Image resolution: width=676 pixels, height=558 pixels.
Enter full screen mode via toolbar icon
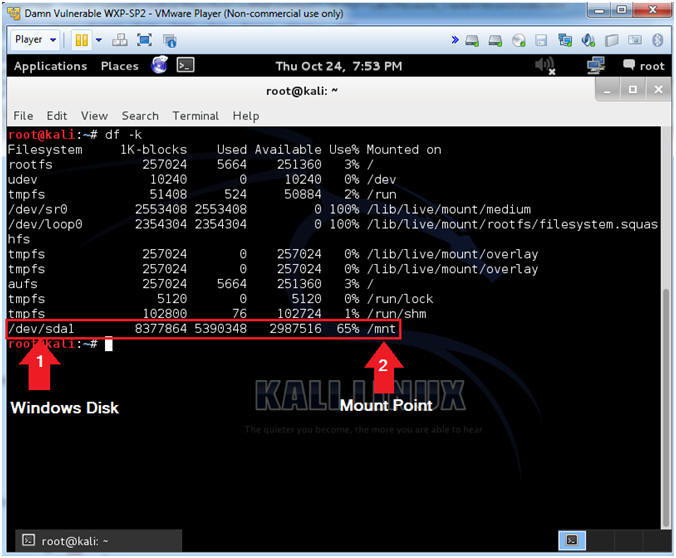[x=144, y=40]
